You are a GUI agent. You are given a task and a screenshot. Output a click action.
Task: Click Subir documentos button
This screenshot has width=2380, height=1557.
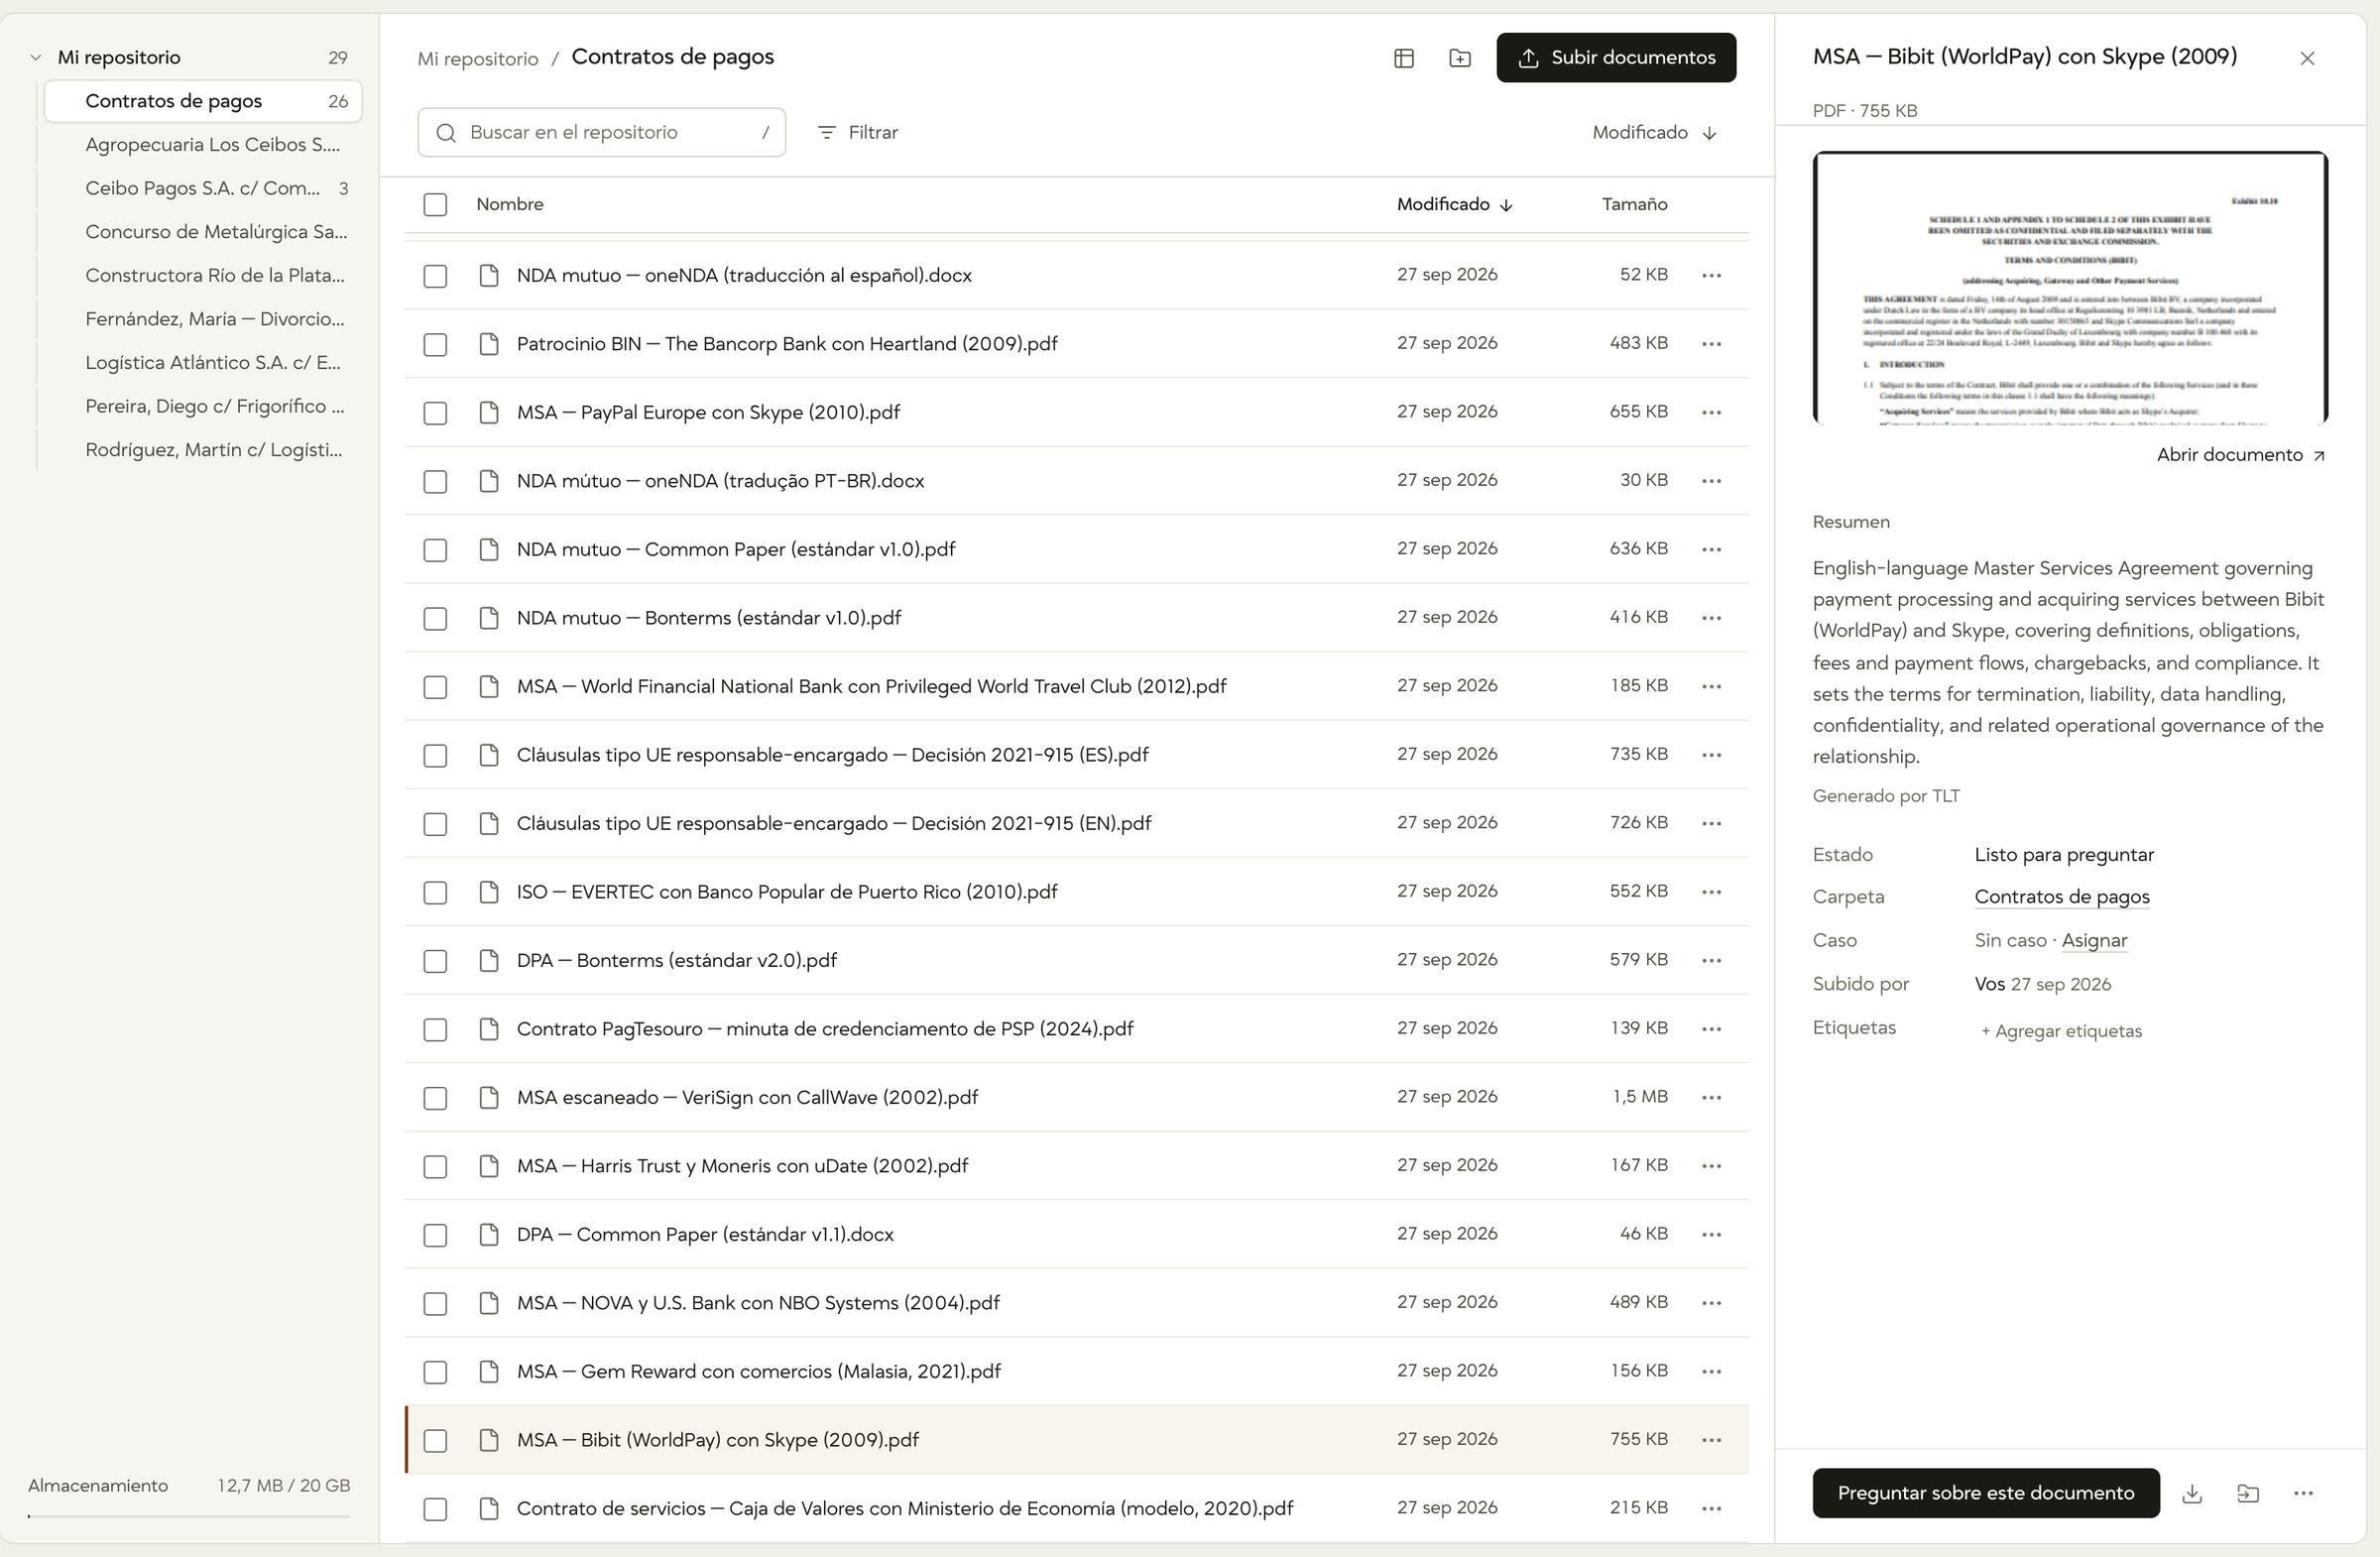pos(1616,58)
